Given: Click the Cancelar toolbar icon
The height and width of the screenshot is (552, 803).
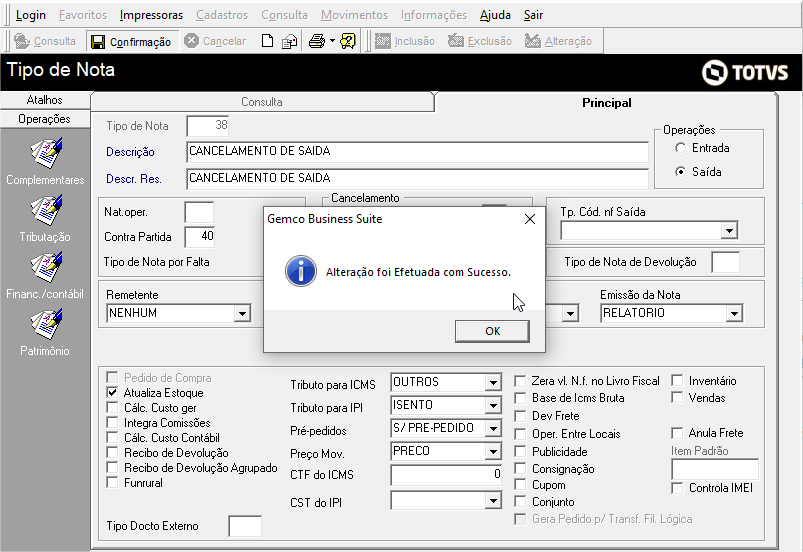Looking at the screenshot, I should click(x=192, y=40).
